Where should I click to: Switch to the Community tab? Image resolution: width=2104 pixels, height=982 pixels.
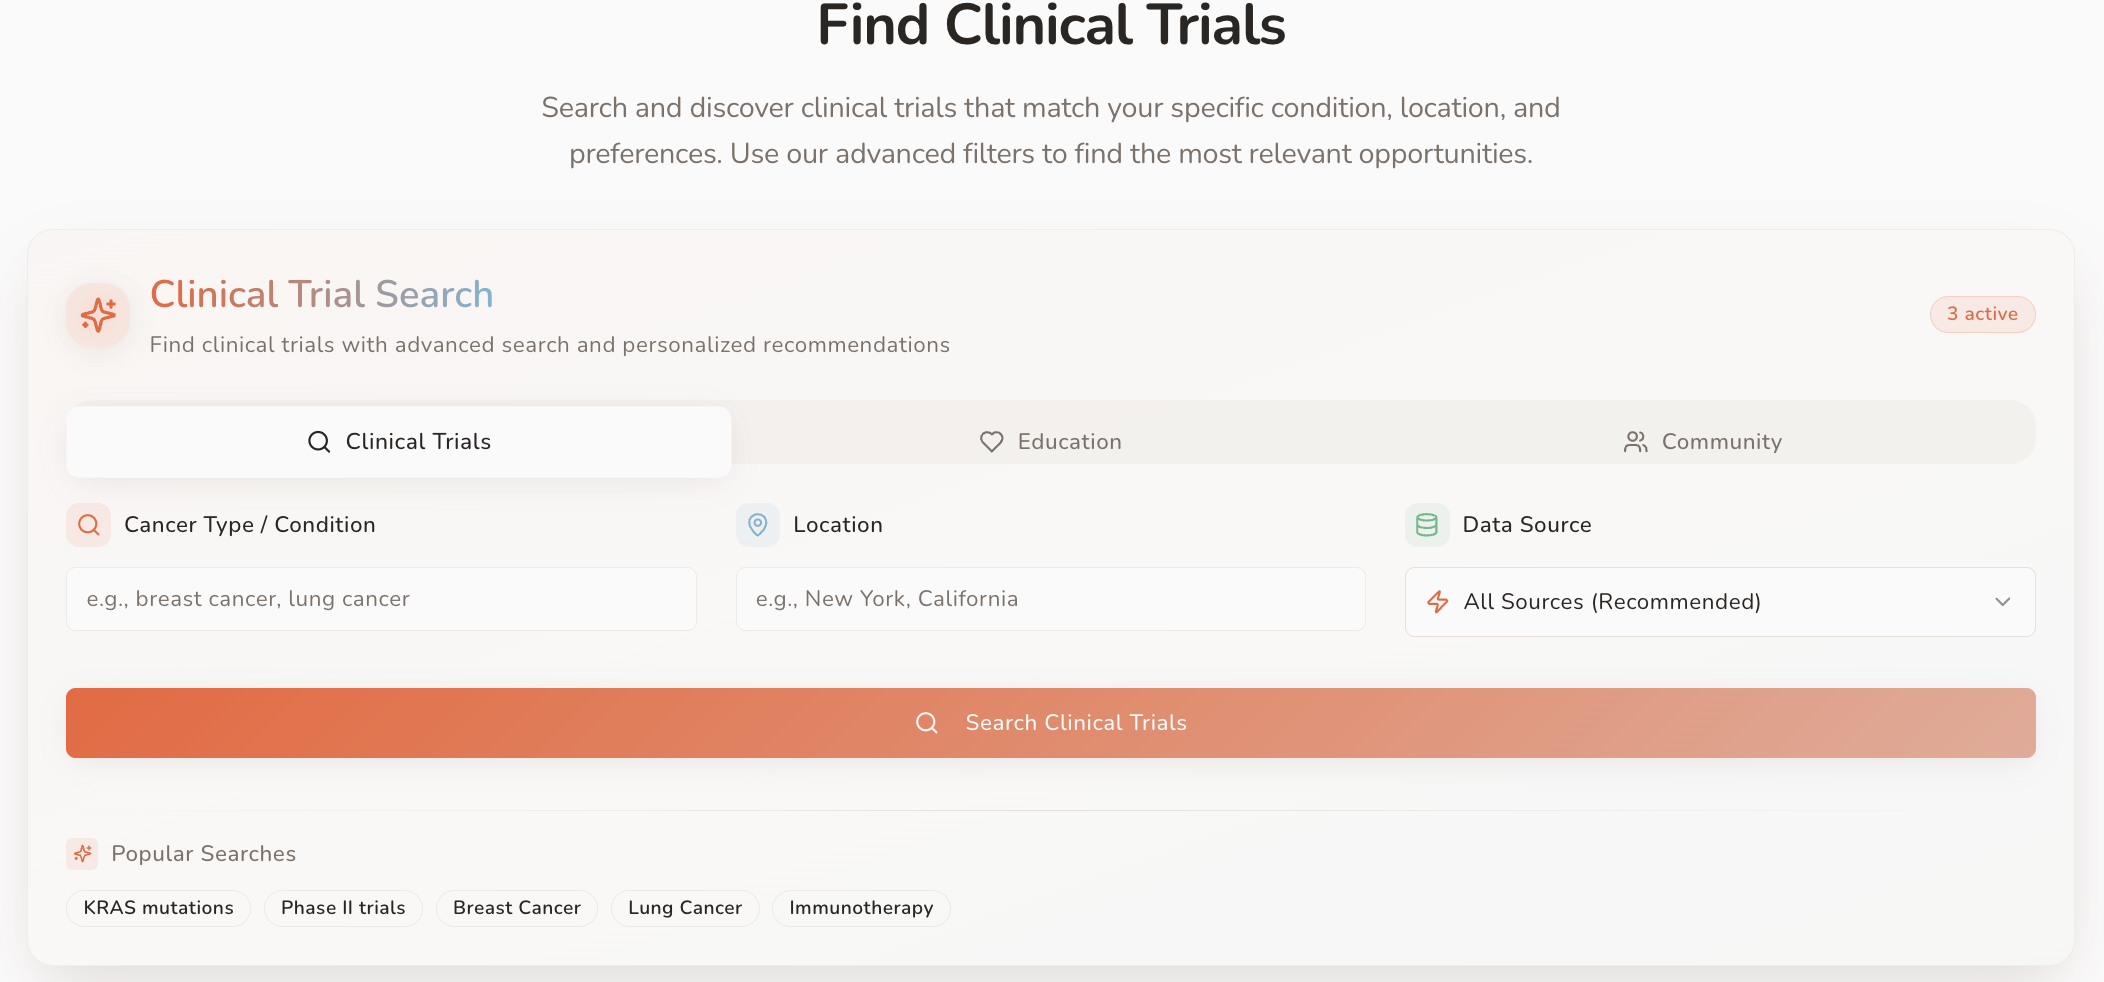pos(1702,442)
